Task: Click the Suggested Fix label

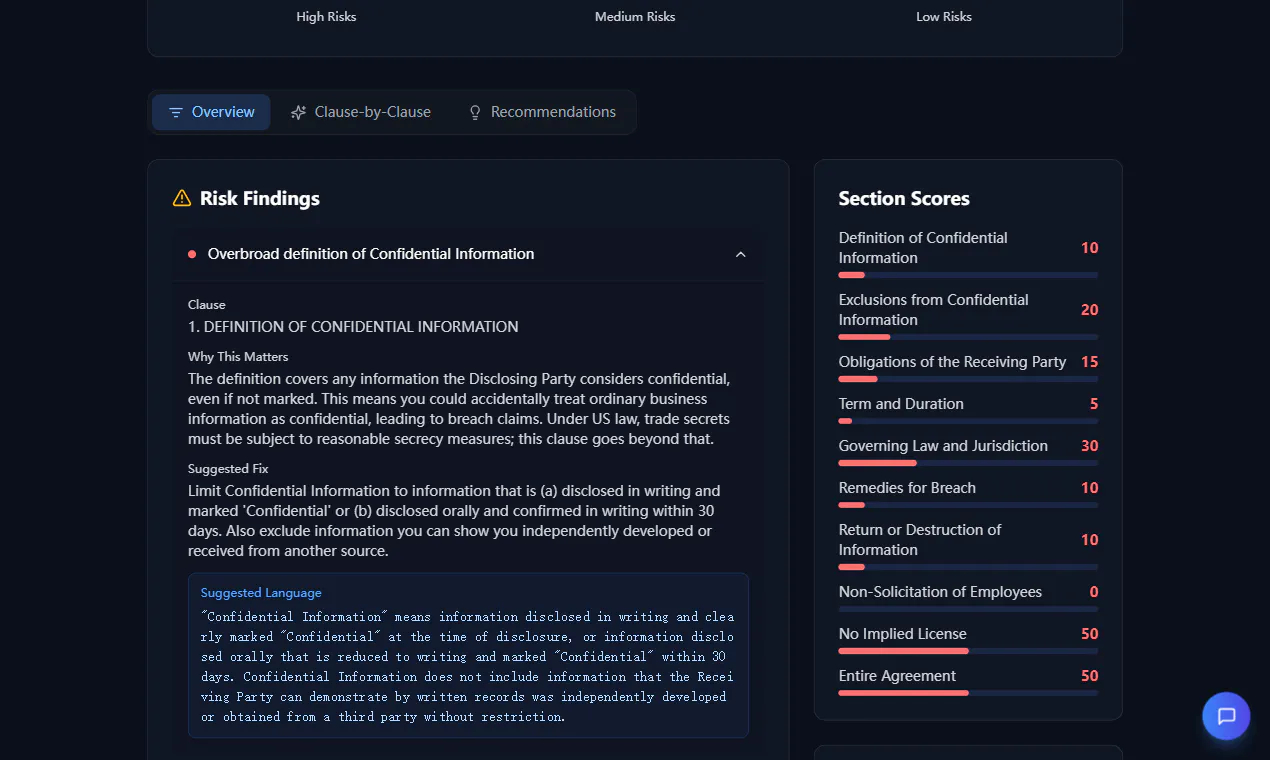Action: [x=228, y=469]
